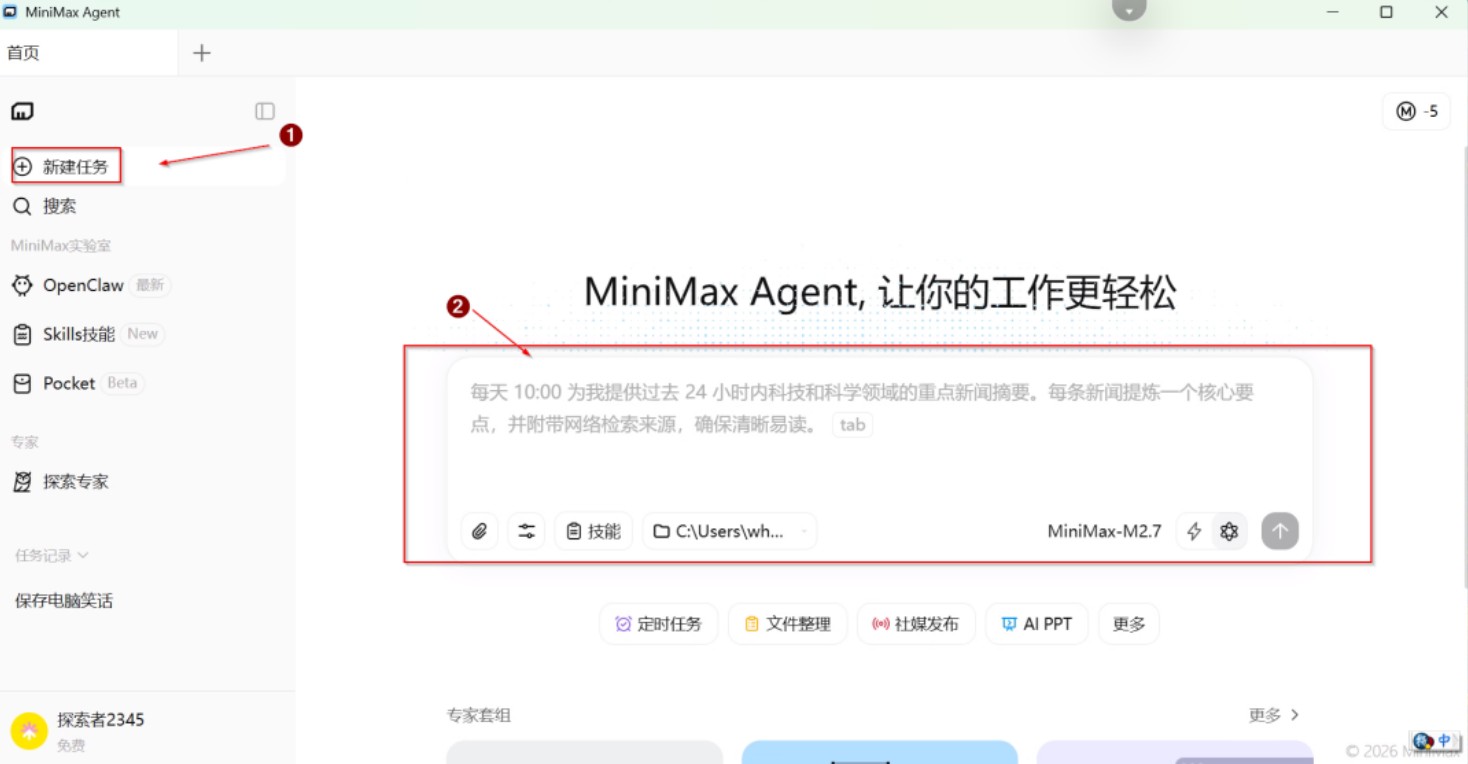Select the MiniMax-M2.7 model selector
The image size is (1468, 764).
pos(1105,532)
